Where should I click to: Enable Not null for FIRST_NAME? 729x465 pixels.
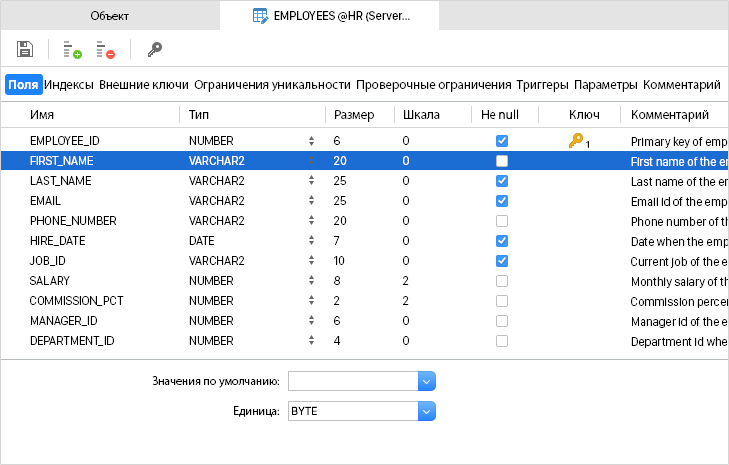tap(502, 161)
